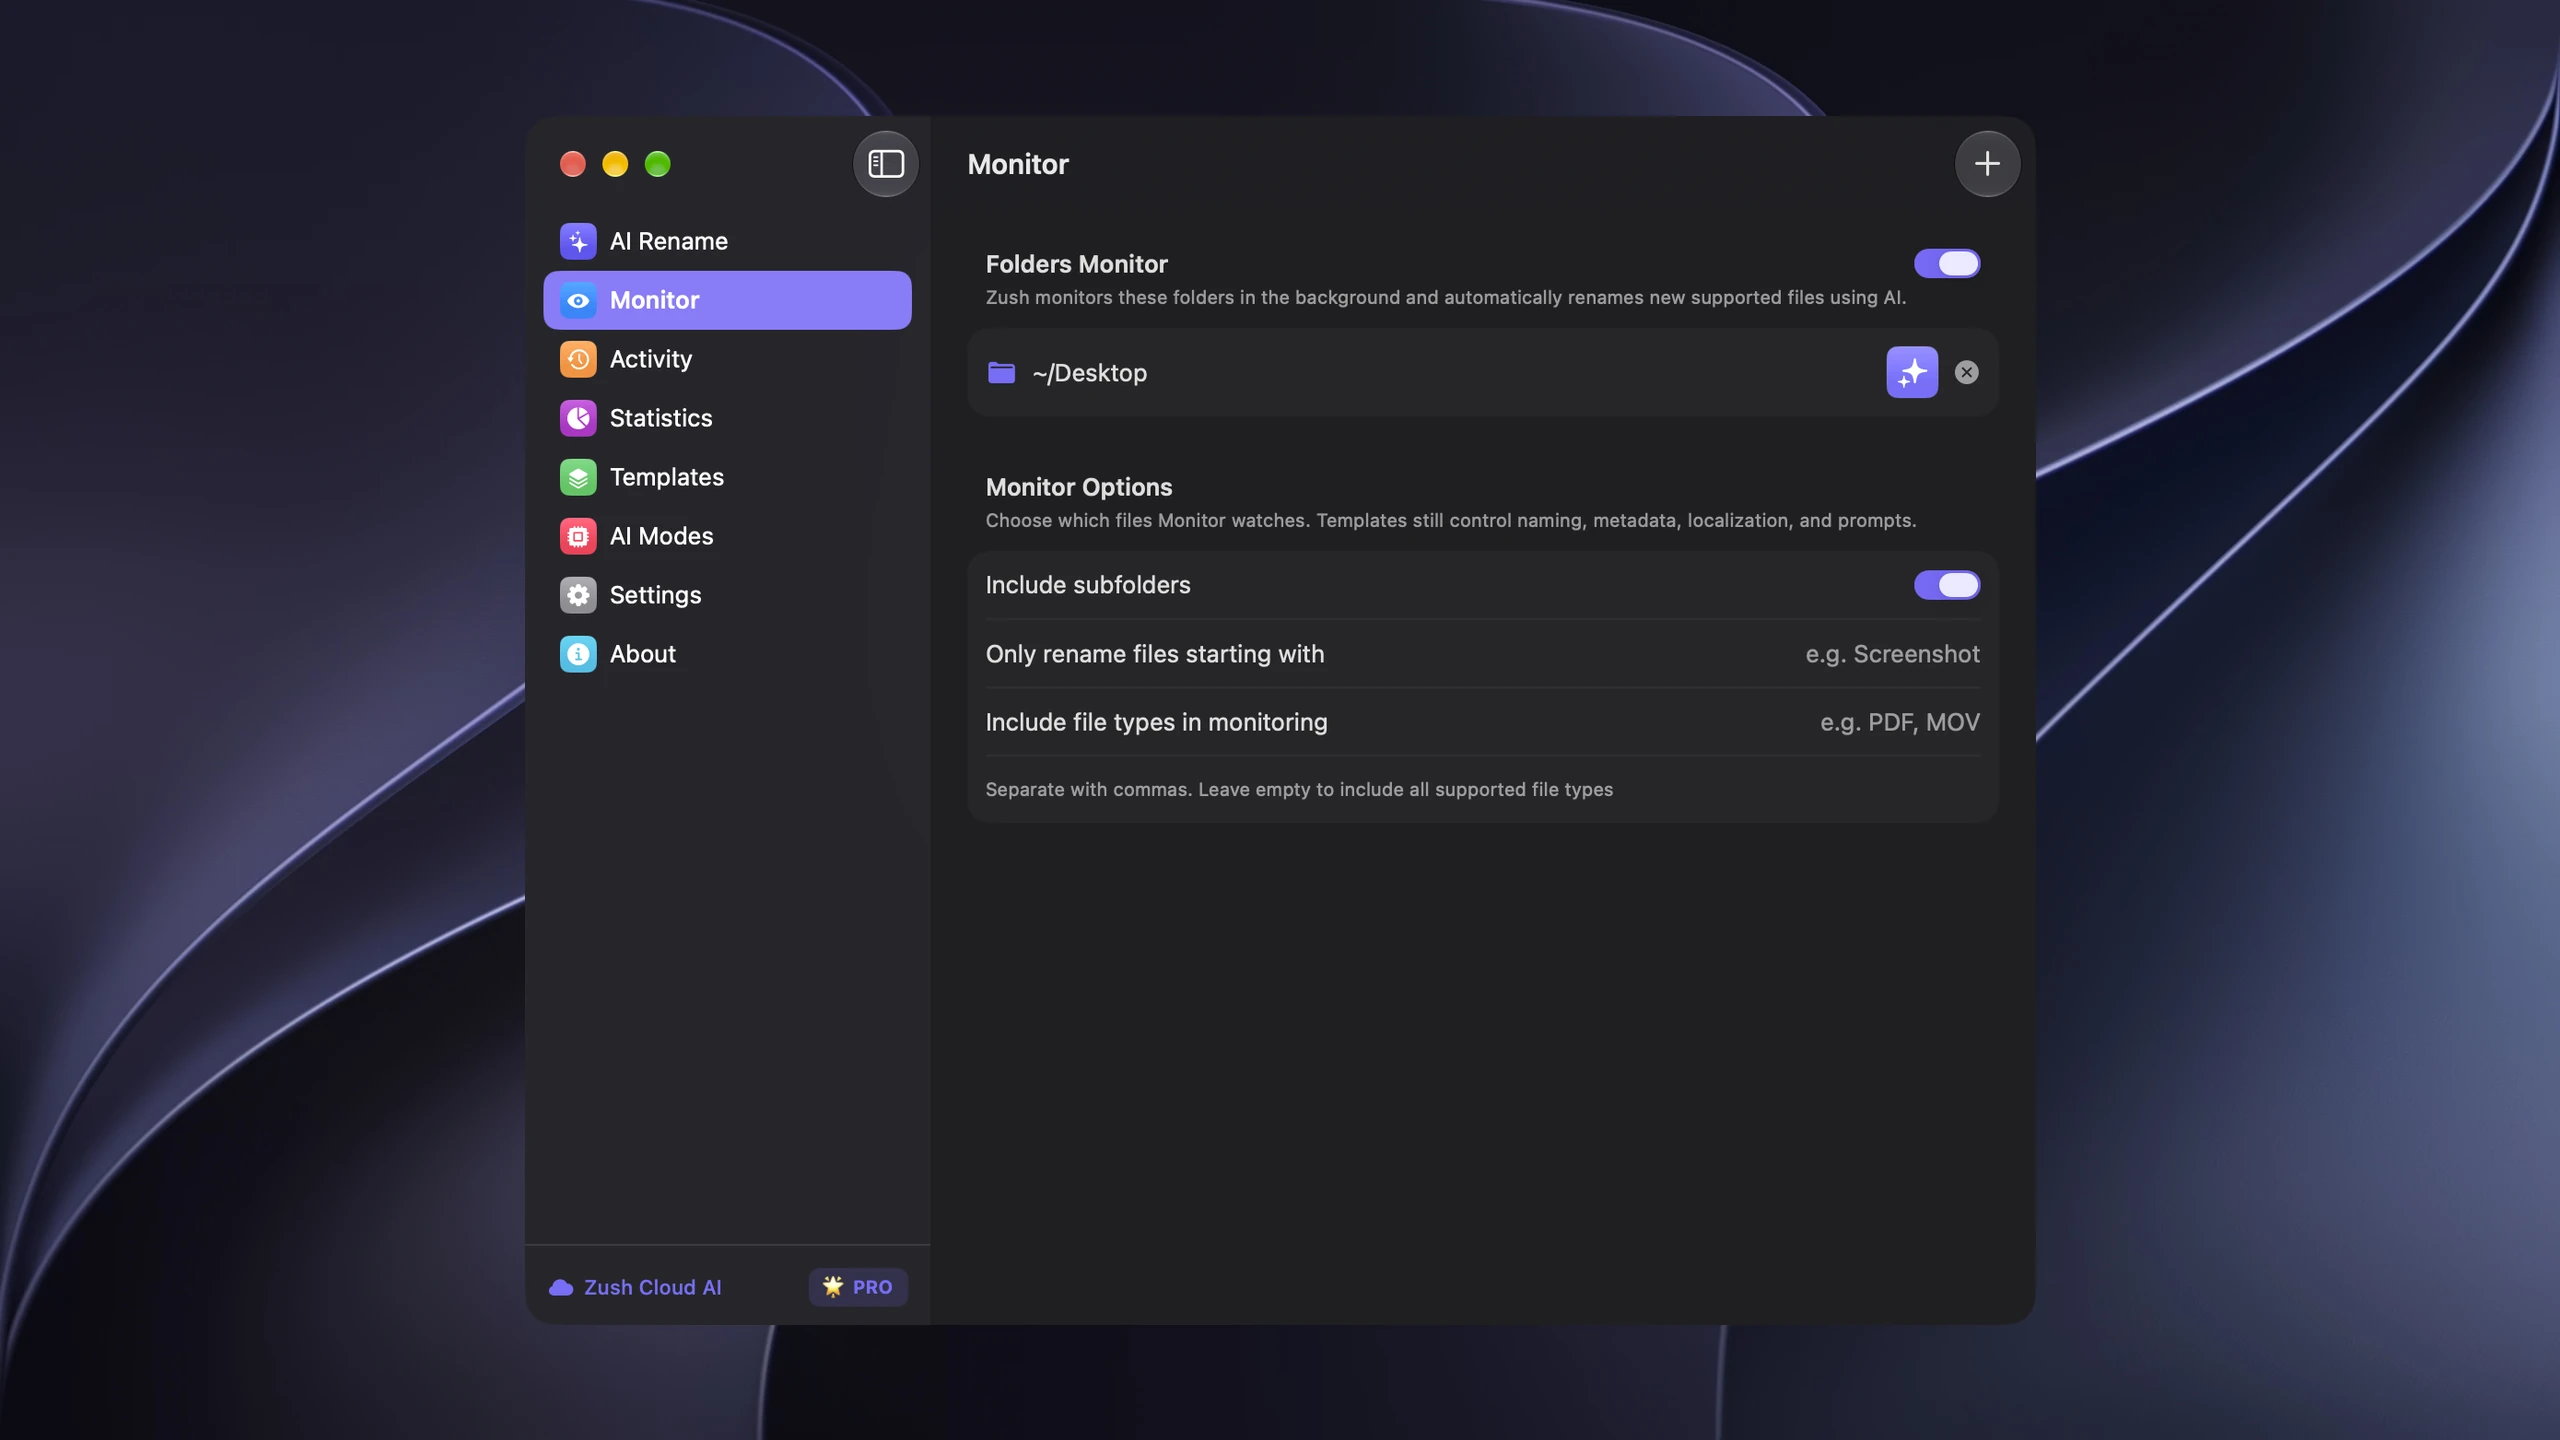Click the purple folder icon beside ~/Desktop

click(1001, 373)
